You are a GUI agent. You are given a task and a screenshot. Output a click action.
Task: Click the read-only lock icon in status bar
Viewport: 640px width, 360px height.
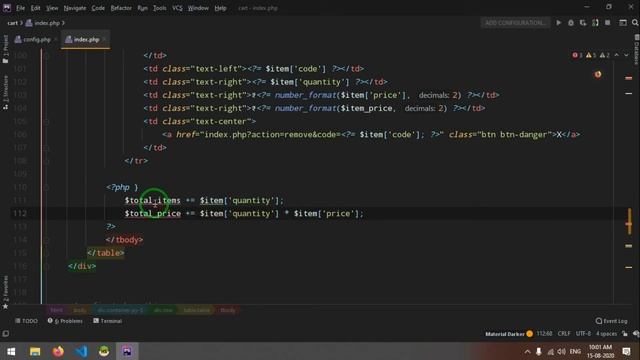tap(625, 333)
